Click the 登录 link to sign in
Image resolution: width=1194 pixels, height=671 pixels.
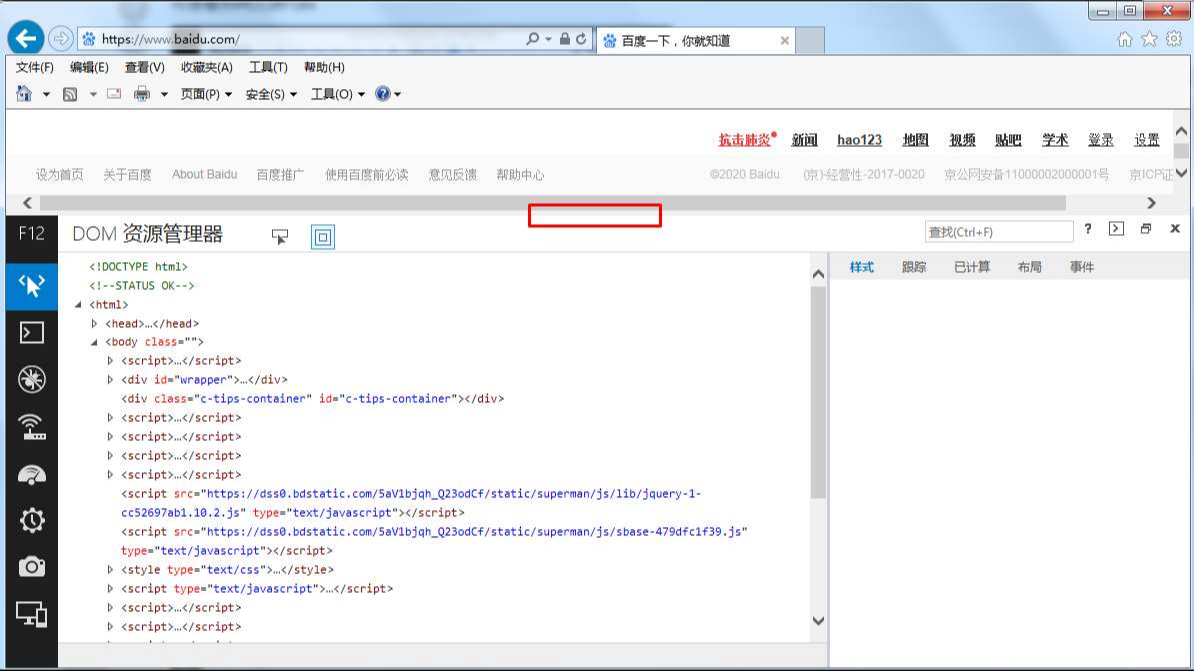pyautogui.click(x=1100, y=139)
